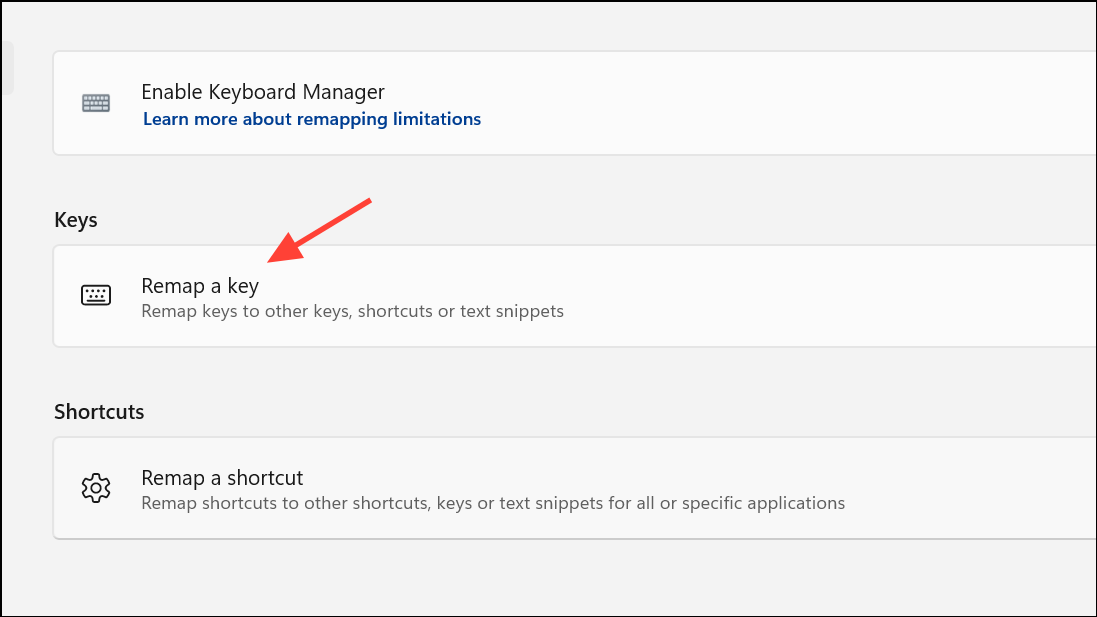This screenshot has width=1097, height=617.
Task: Click the Enable Keyboard Manager title text
Action: click(263, 92)
